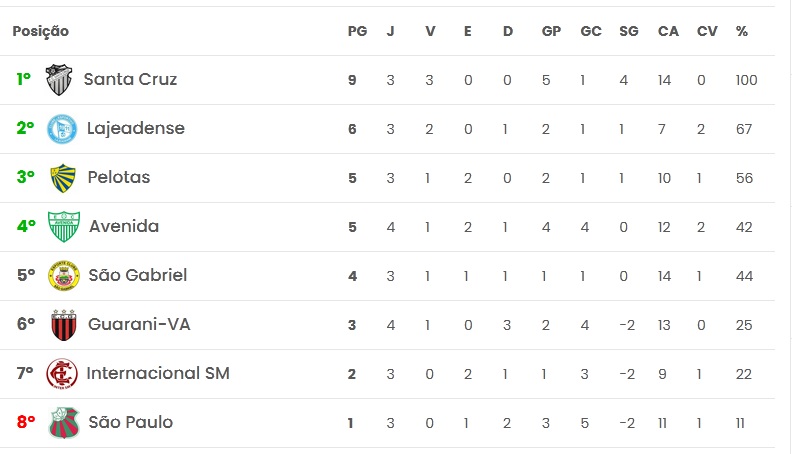
Task: Click the Lajeadense club crest
Action: click(63, 128)
